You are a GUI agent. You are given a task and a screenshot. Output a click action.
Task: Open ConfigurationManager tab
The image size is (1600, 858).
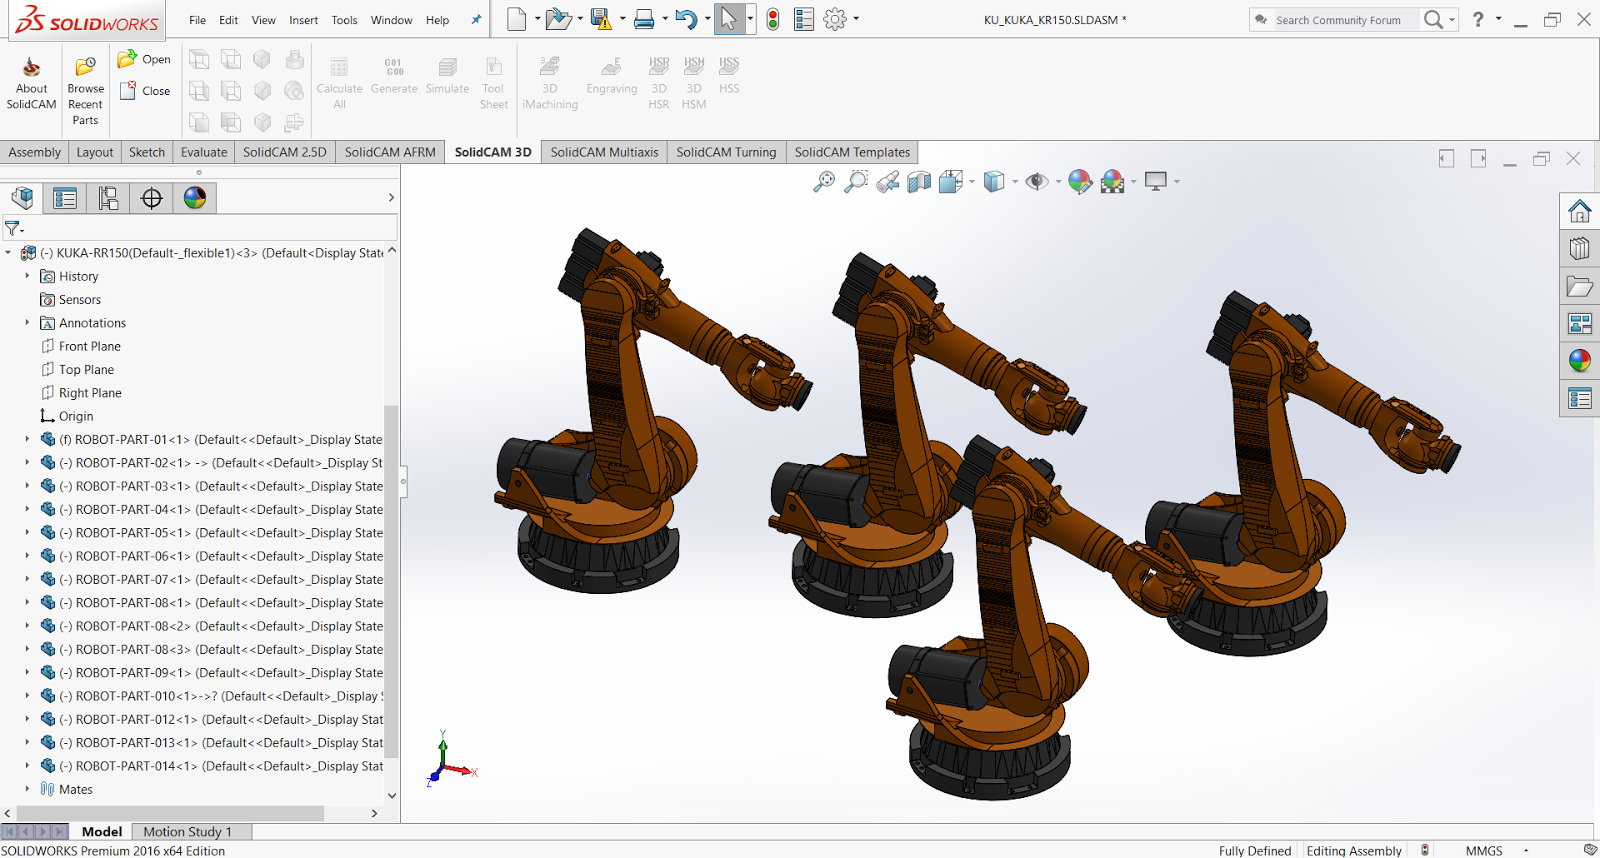click(x=108, y=197)
